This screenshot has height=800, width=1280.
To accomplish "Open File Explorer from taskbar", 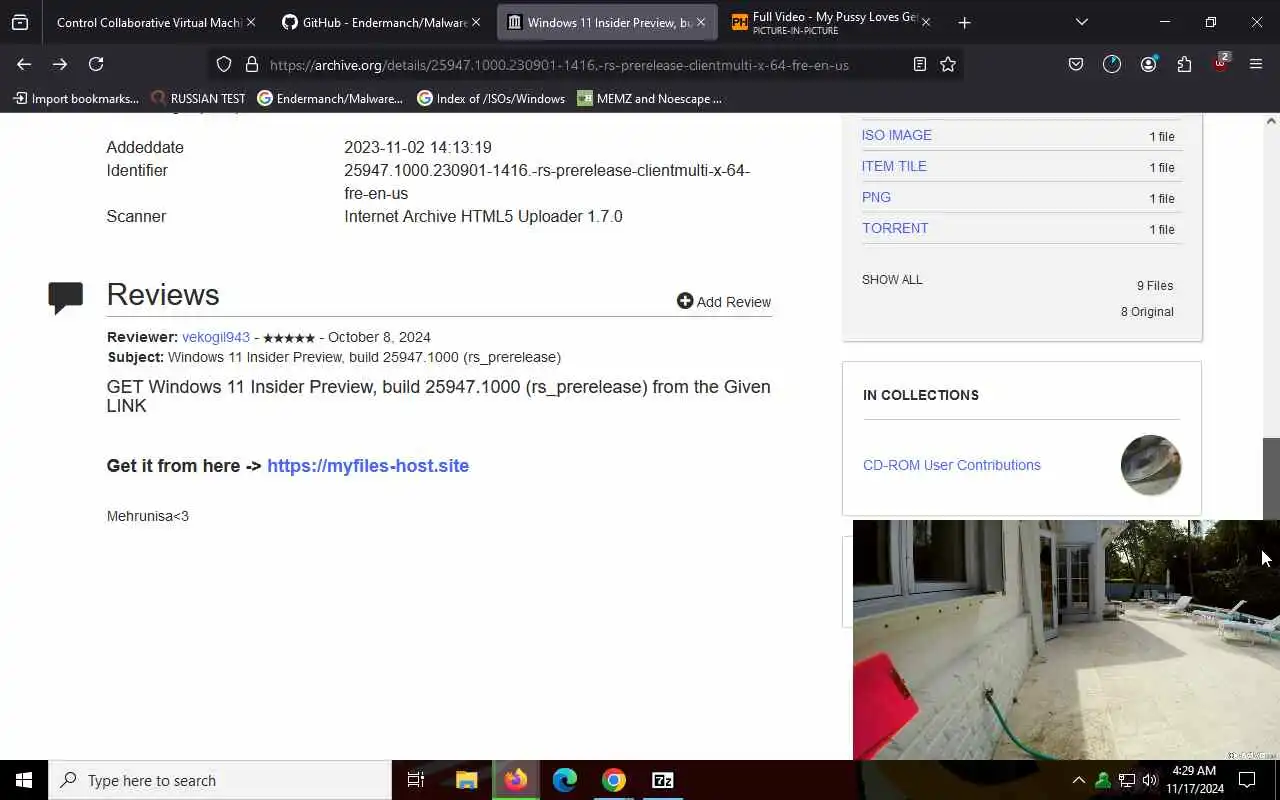I will tap(466, 780).
